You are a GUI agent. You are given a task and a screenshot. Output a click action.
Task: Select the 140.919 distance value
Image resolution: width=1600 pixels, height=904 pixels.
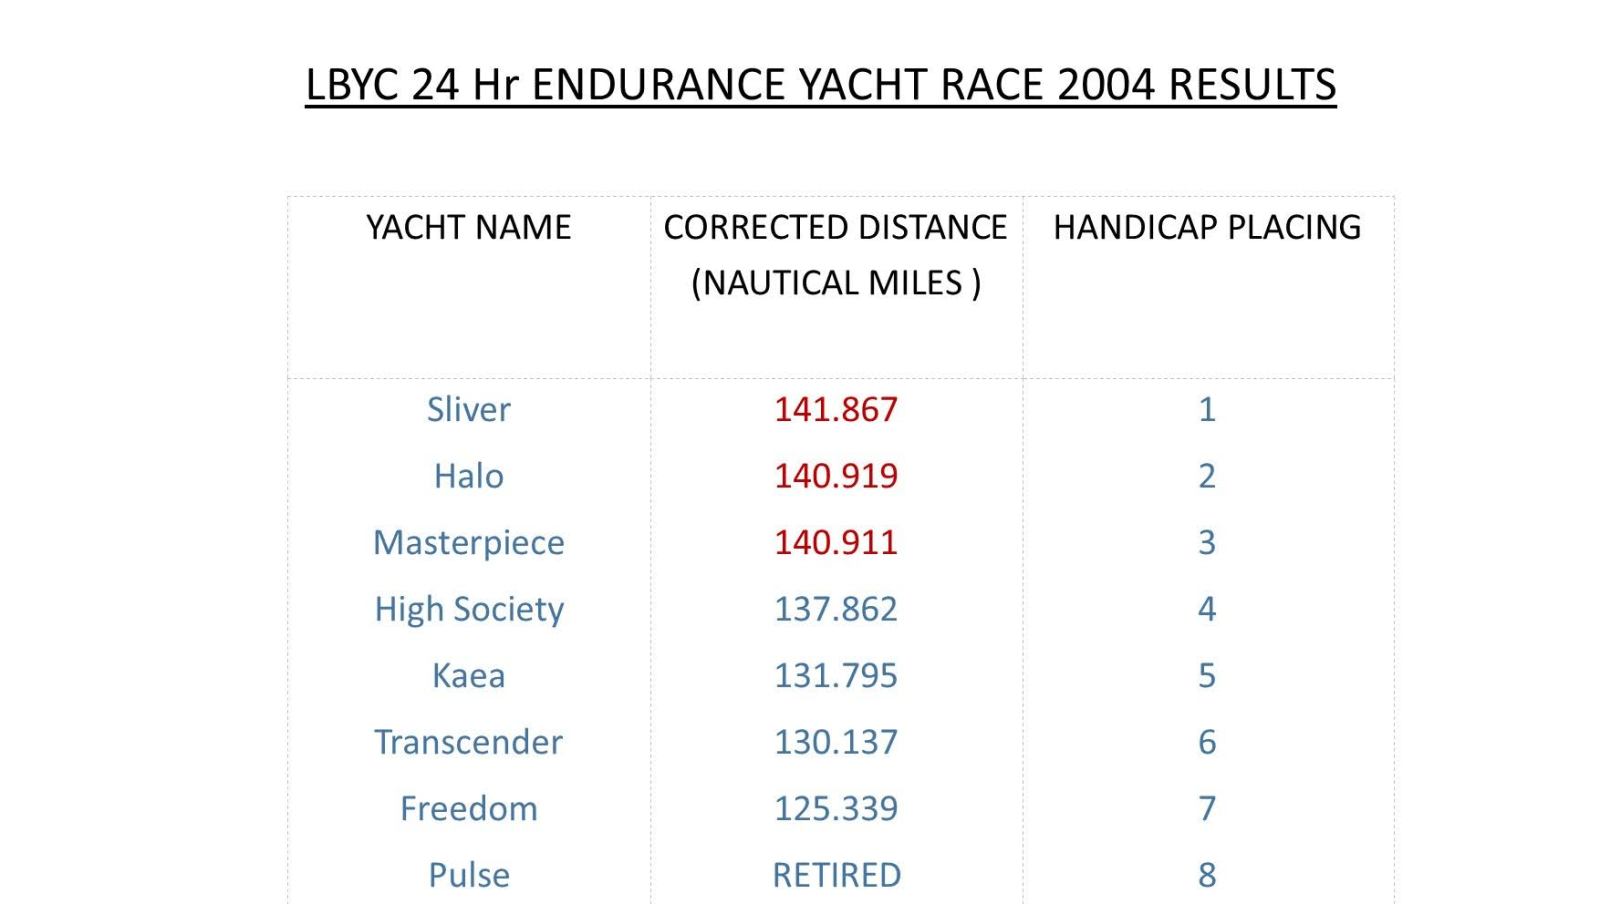pyautogui.click(x=836, y=476)
